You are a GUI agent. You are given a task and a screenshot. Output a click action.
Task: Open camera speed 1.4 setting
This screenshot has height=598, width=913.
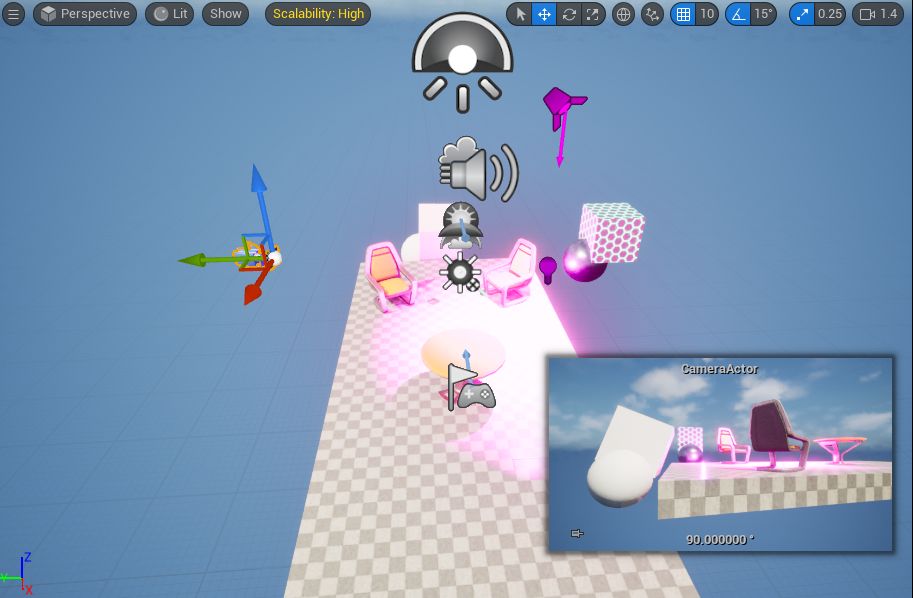878,14
